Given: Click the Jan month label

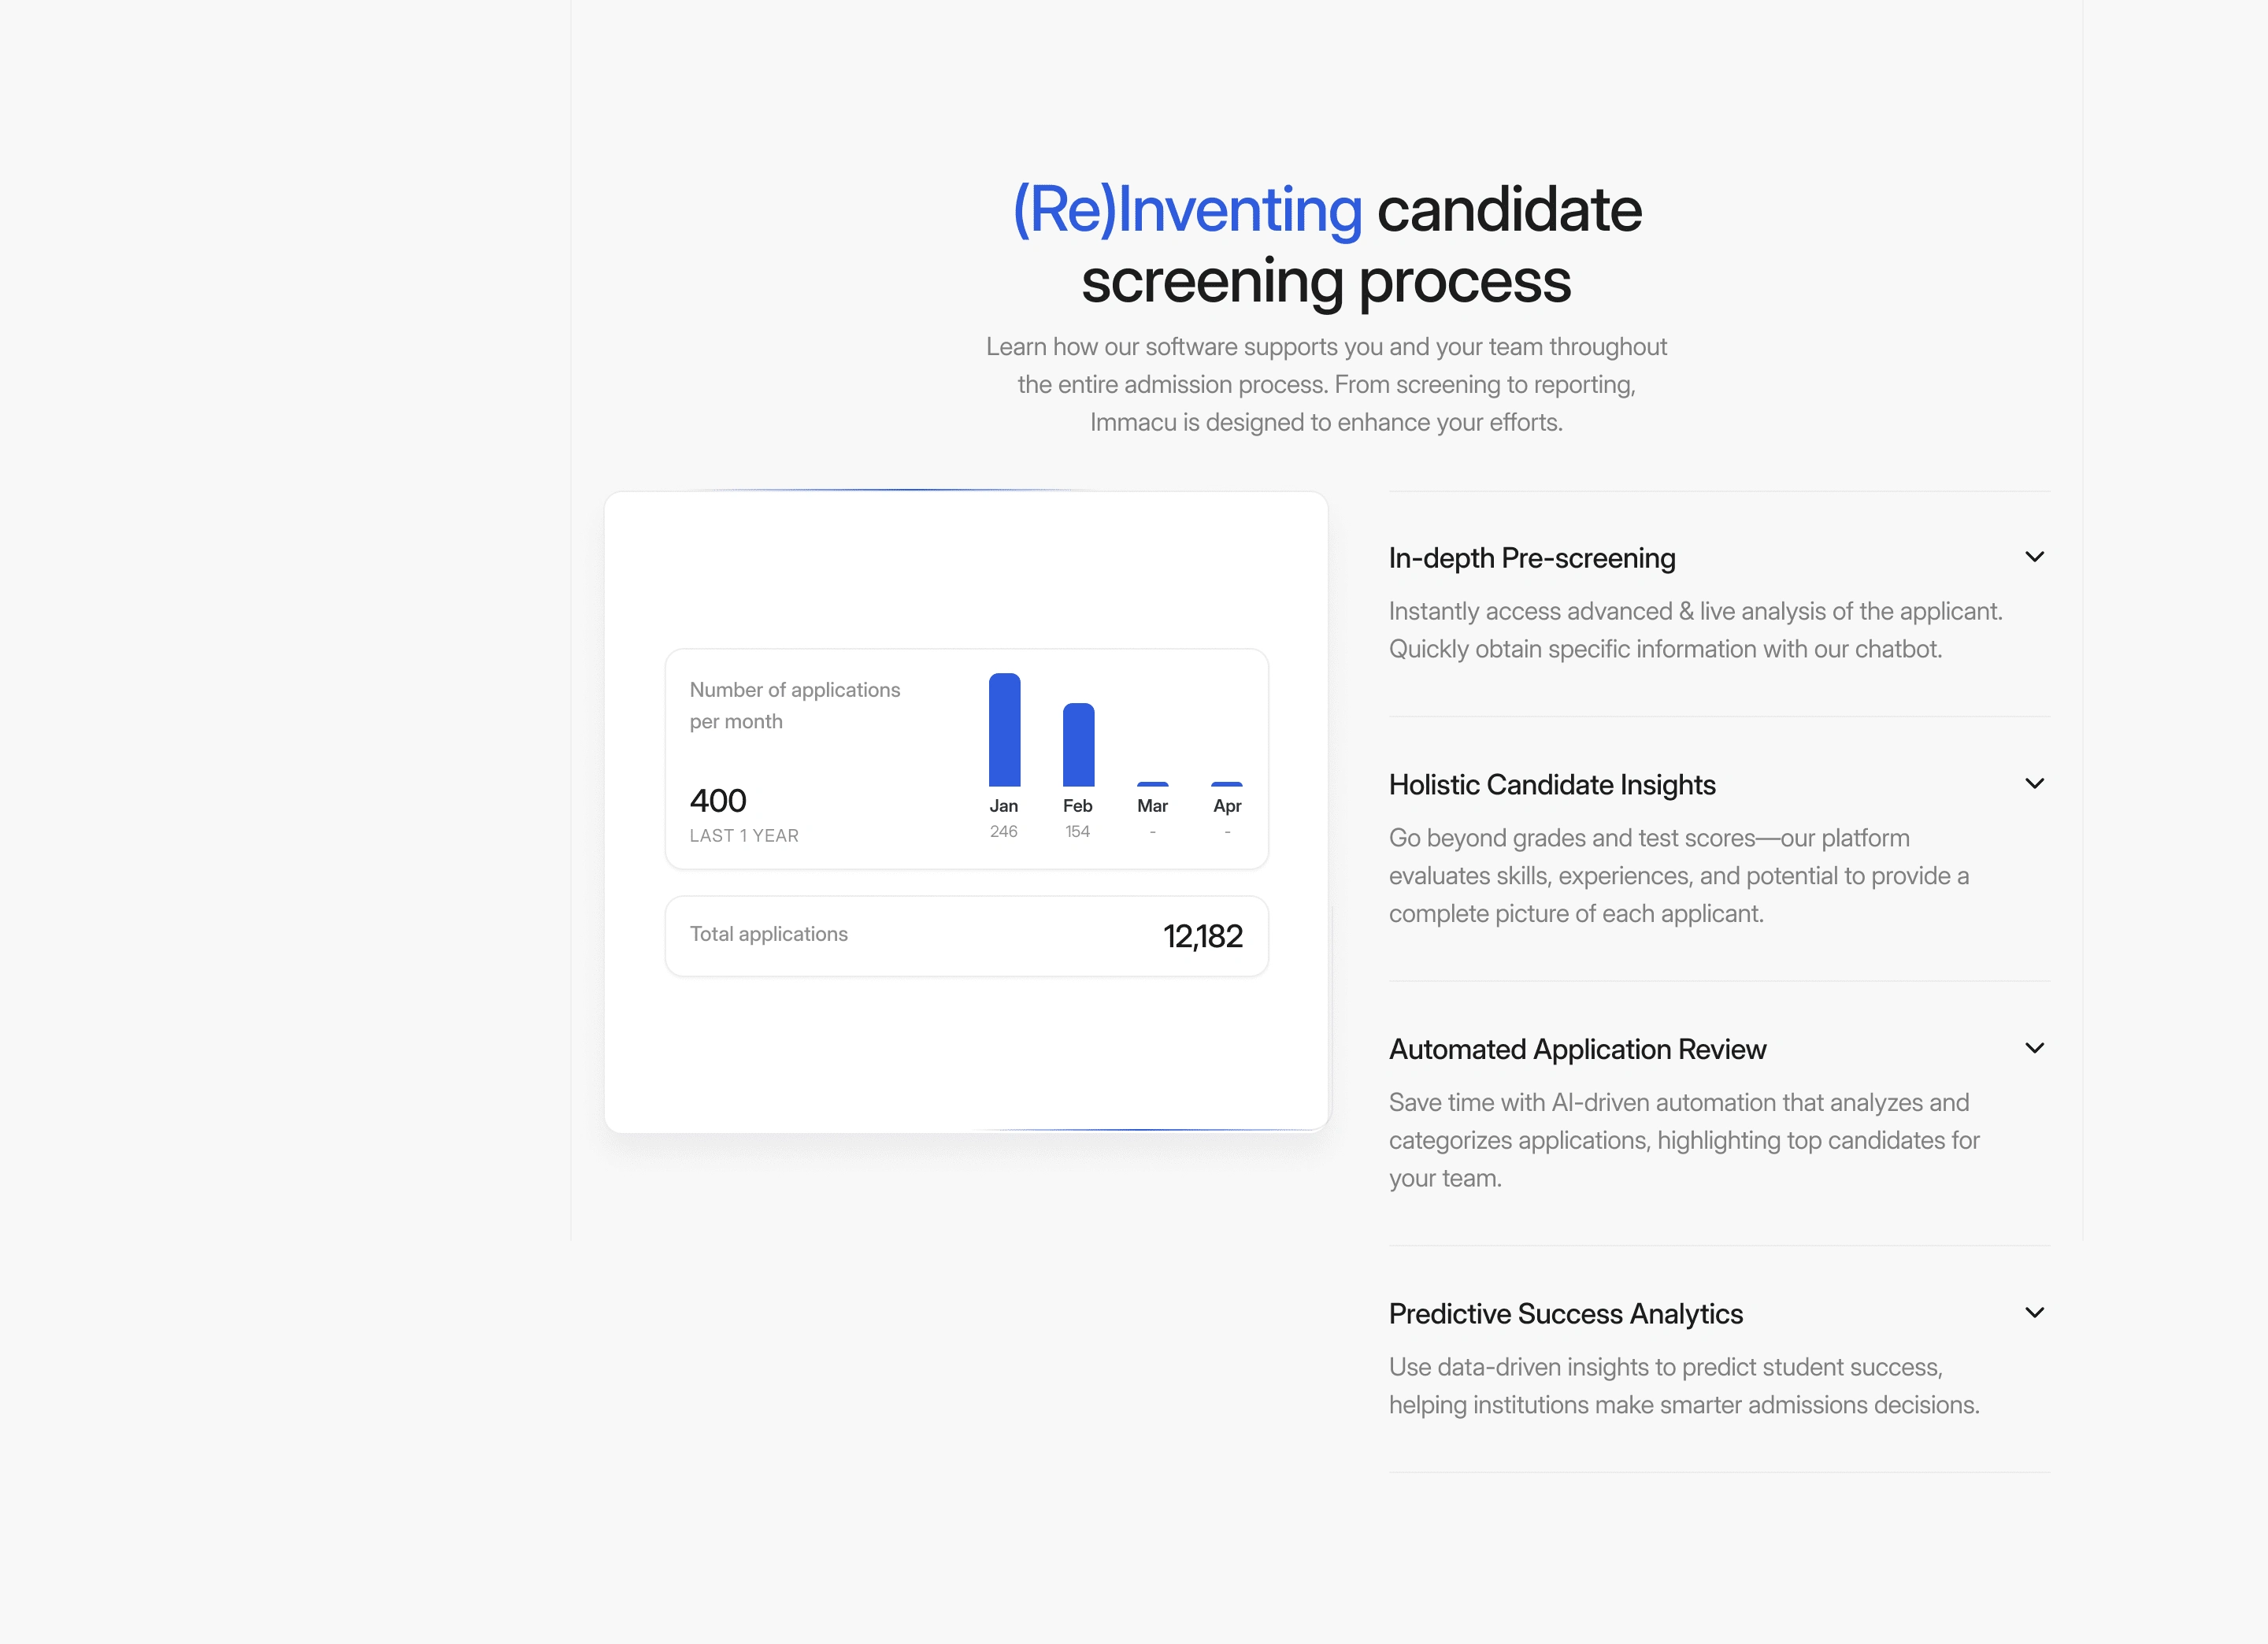Looking at the screenshot, I should coord(1003,806).
